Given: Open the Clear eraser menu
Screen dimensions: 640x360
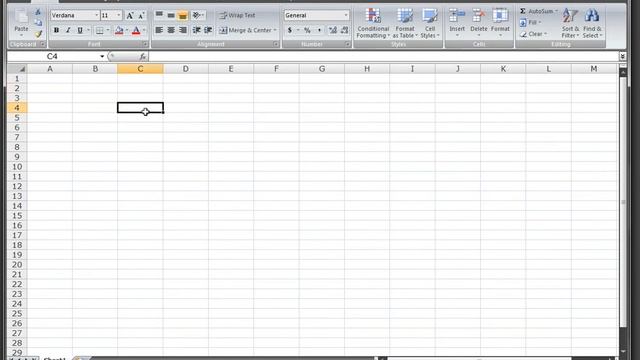Looking at the screenshot, I should pos(533,34).
